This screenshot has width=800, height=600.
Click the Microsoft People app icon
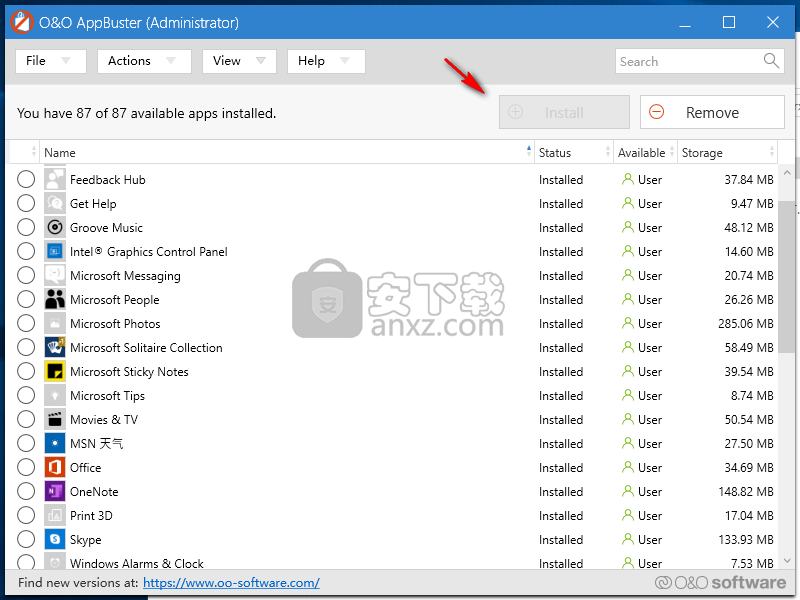tap(55, 299)
